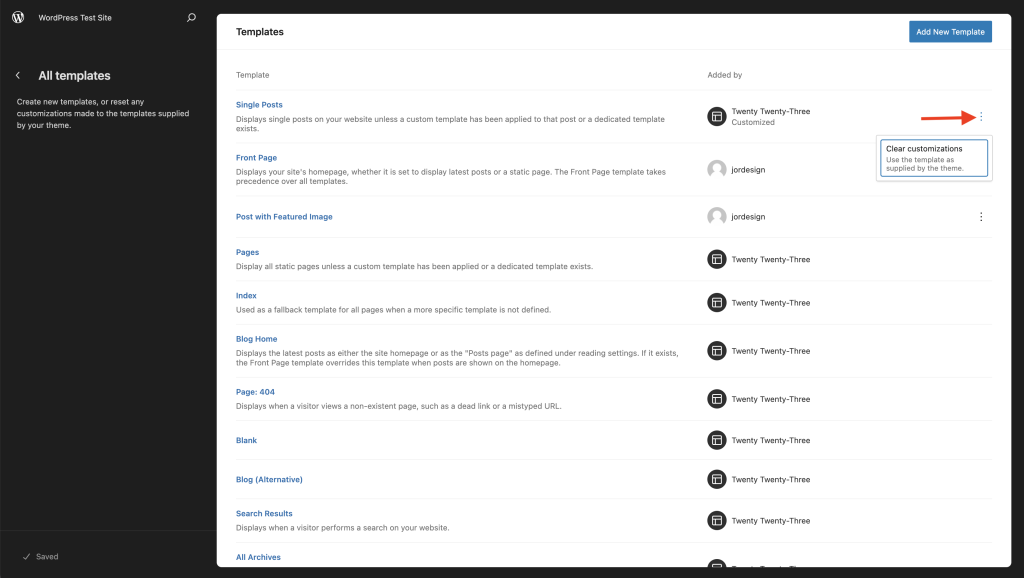Screen dimensions: 1024x578
Task: Open the search icon in sidebar
Action: (x=191, y=18)
